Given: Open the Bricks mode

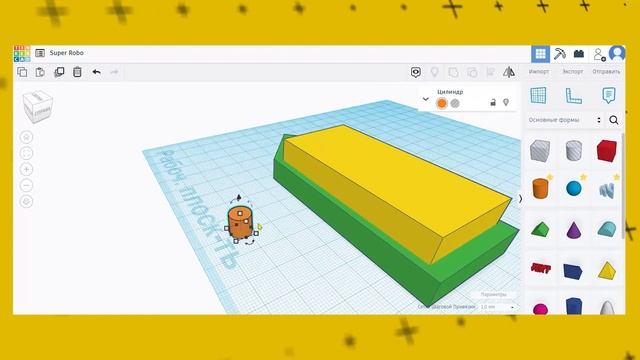Looking at the screenshot, I should pos(579,53).
